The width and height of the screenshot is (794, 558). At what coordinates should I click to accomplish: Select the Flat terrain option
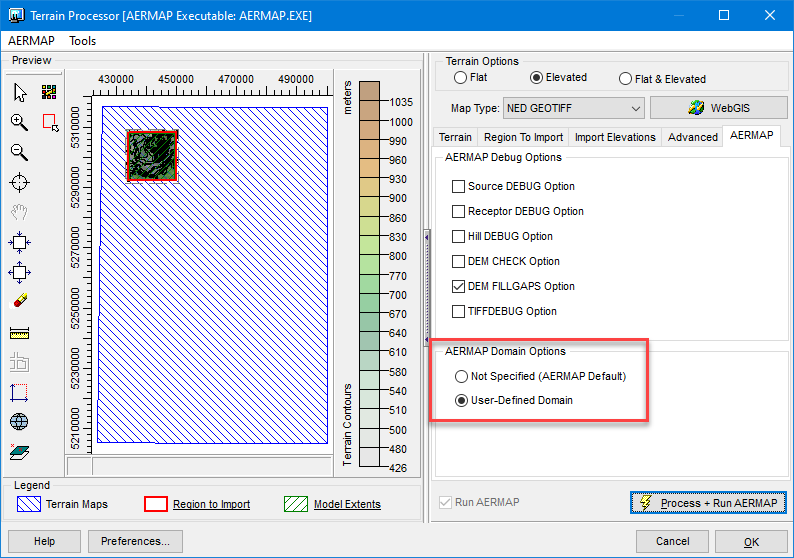click(460, 77)
